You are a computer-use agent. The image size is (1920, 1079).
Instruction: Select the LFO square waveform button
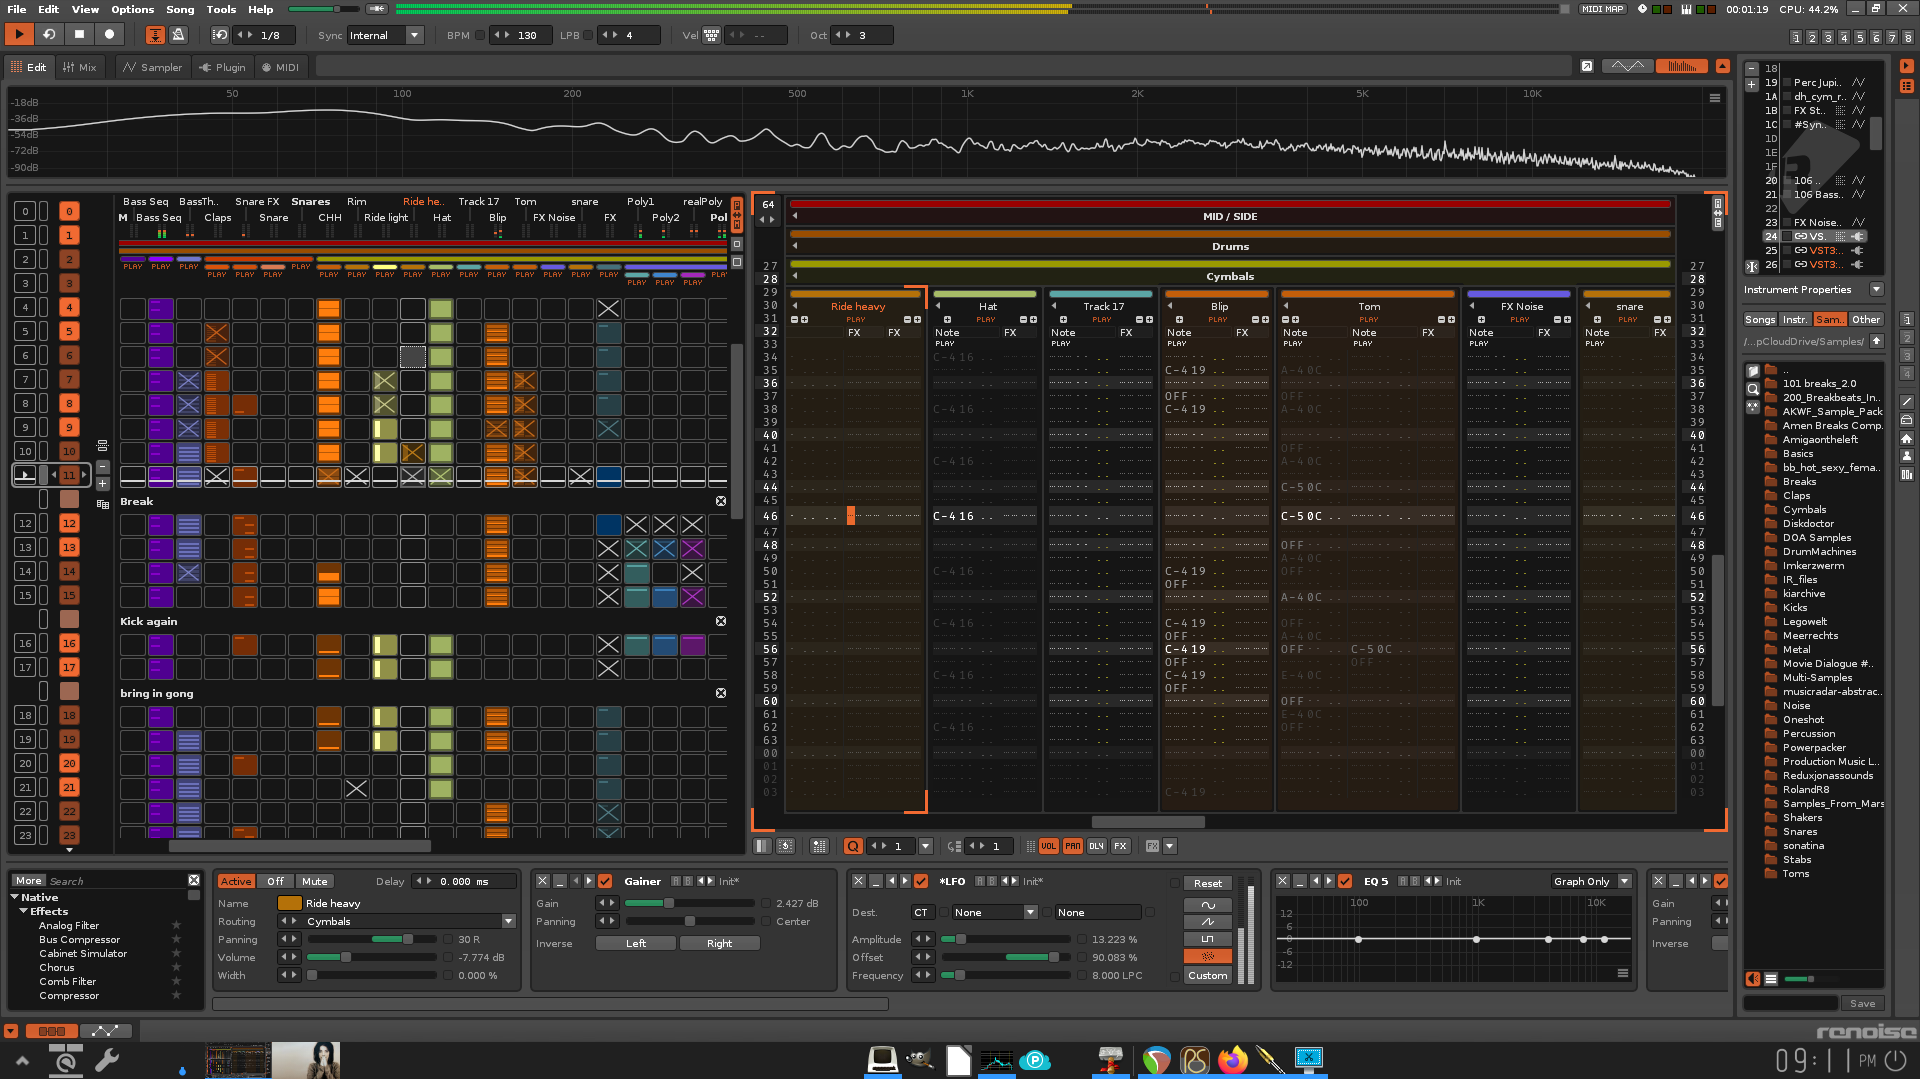click(x=1208, y=938)
